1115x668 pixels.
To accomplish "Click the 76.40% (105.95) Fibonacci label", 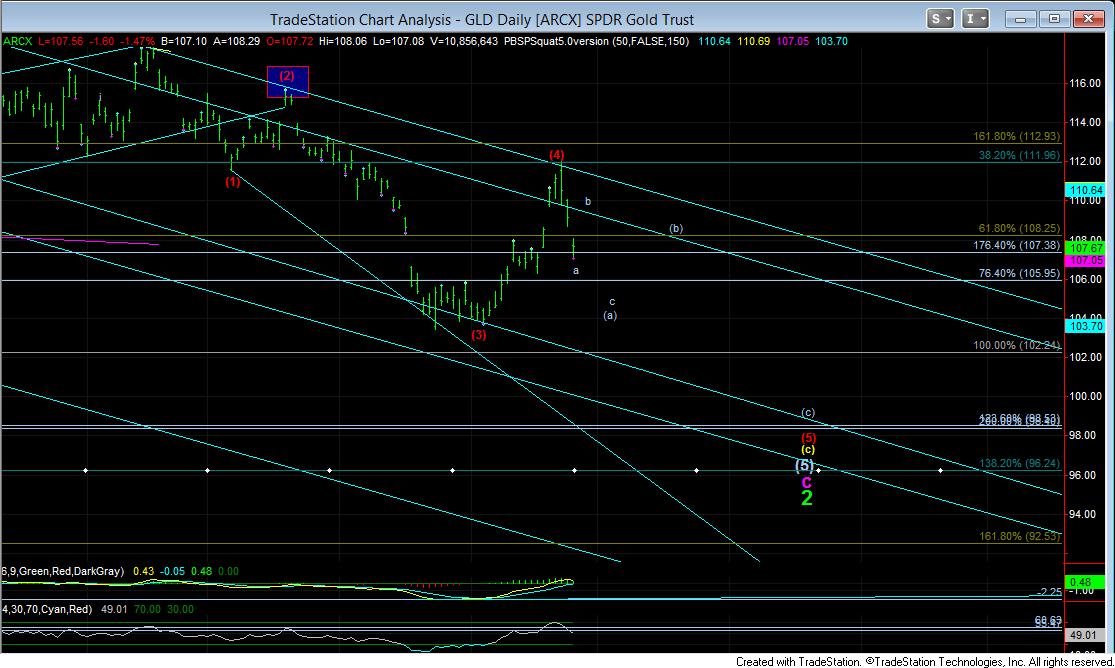I will pyautogui.click(x=1019, y=273).
